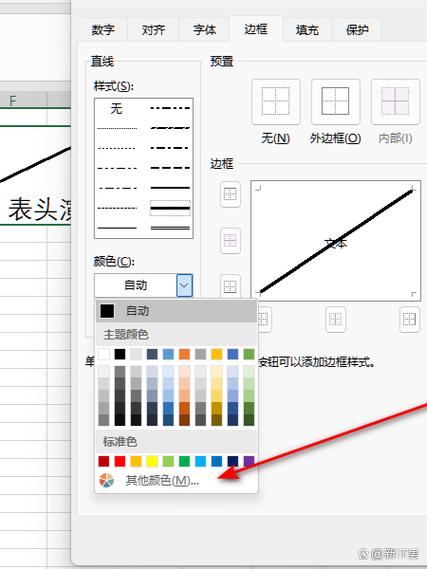Switch to the 保护 tab

pos(357,29)
